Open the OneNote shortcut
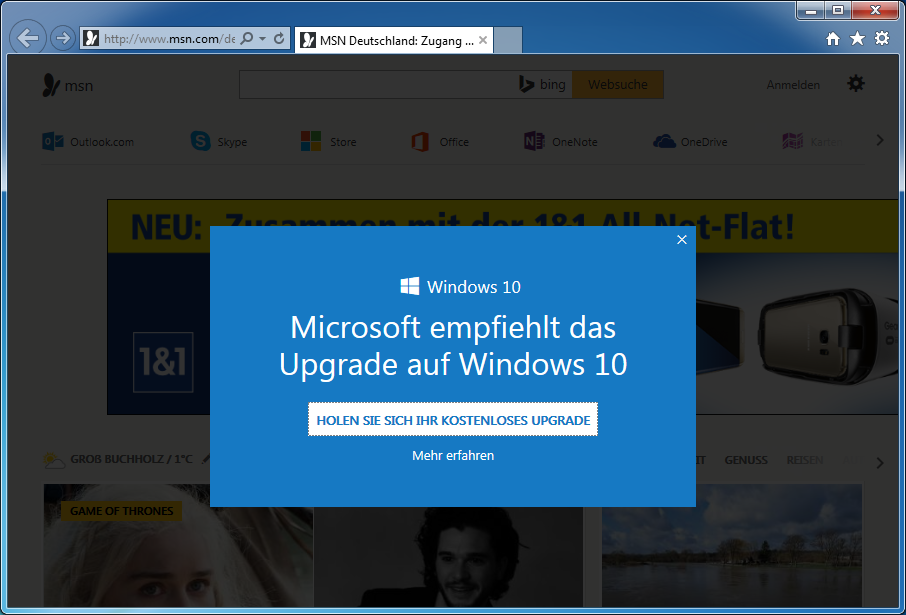Image resolution: width=906 pixels, height=615 pixels. (x=561, y=142)
